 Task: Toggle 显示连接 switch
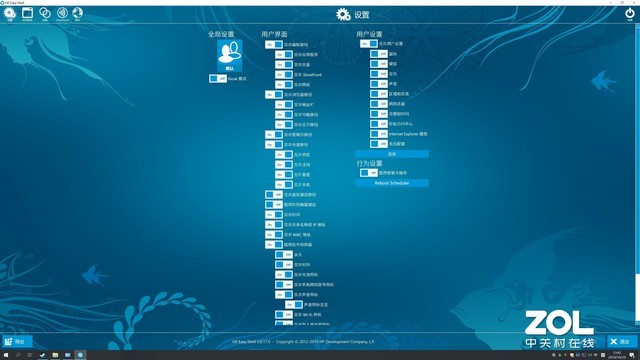[284, 64]
